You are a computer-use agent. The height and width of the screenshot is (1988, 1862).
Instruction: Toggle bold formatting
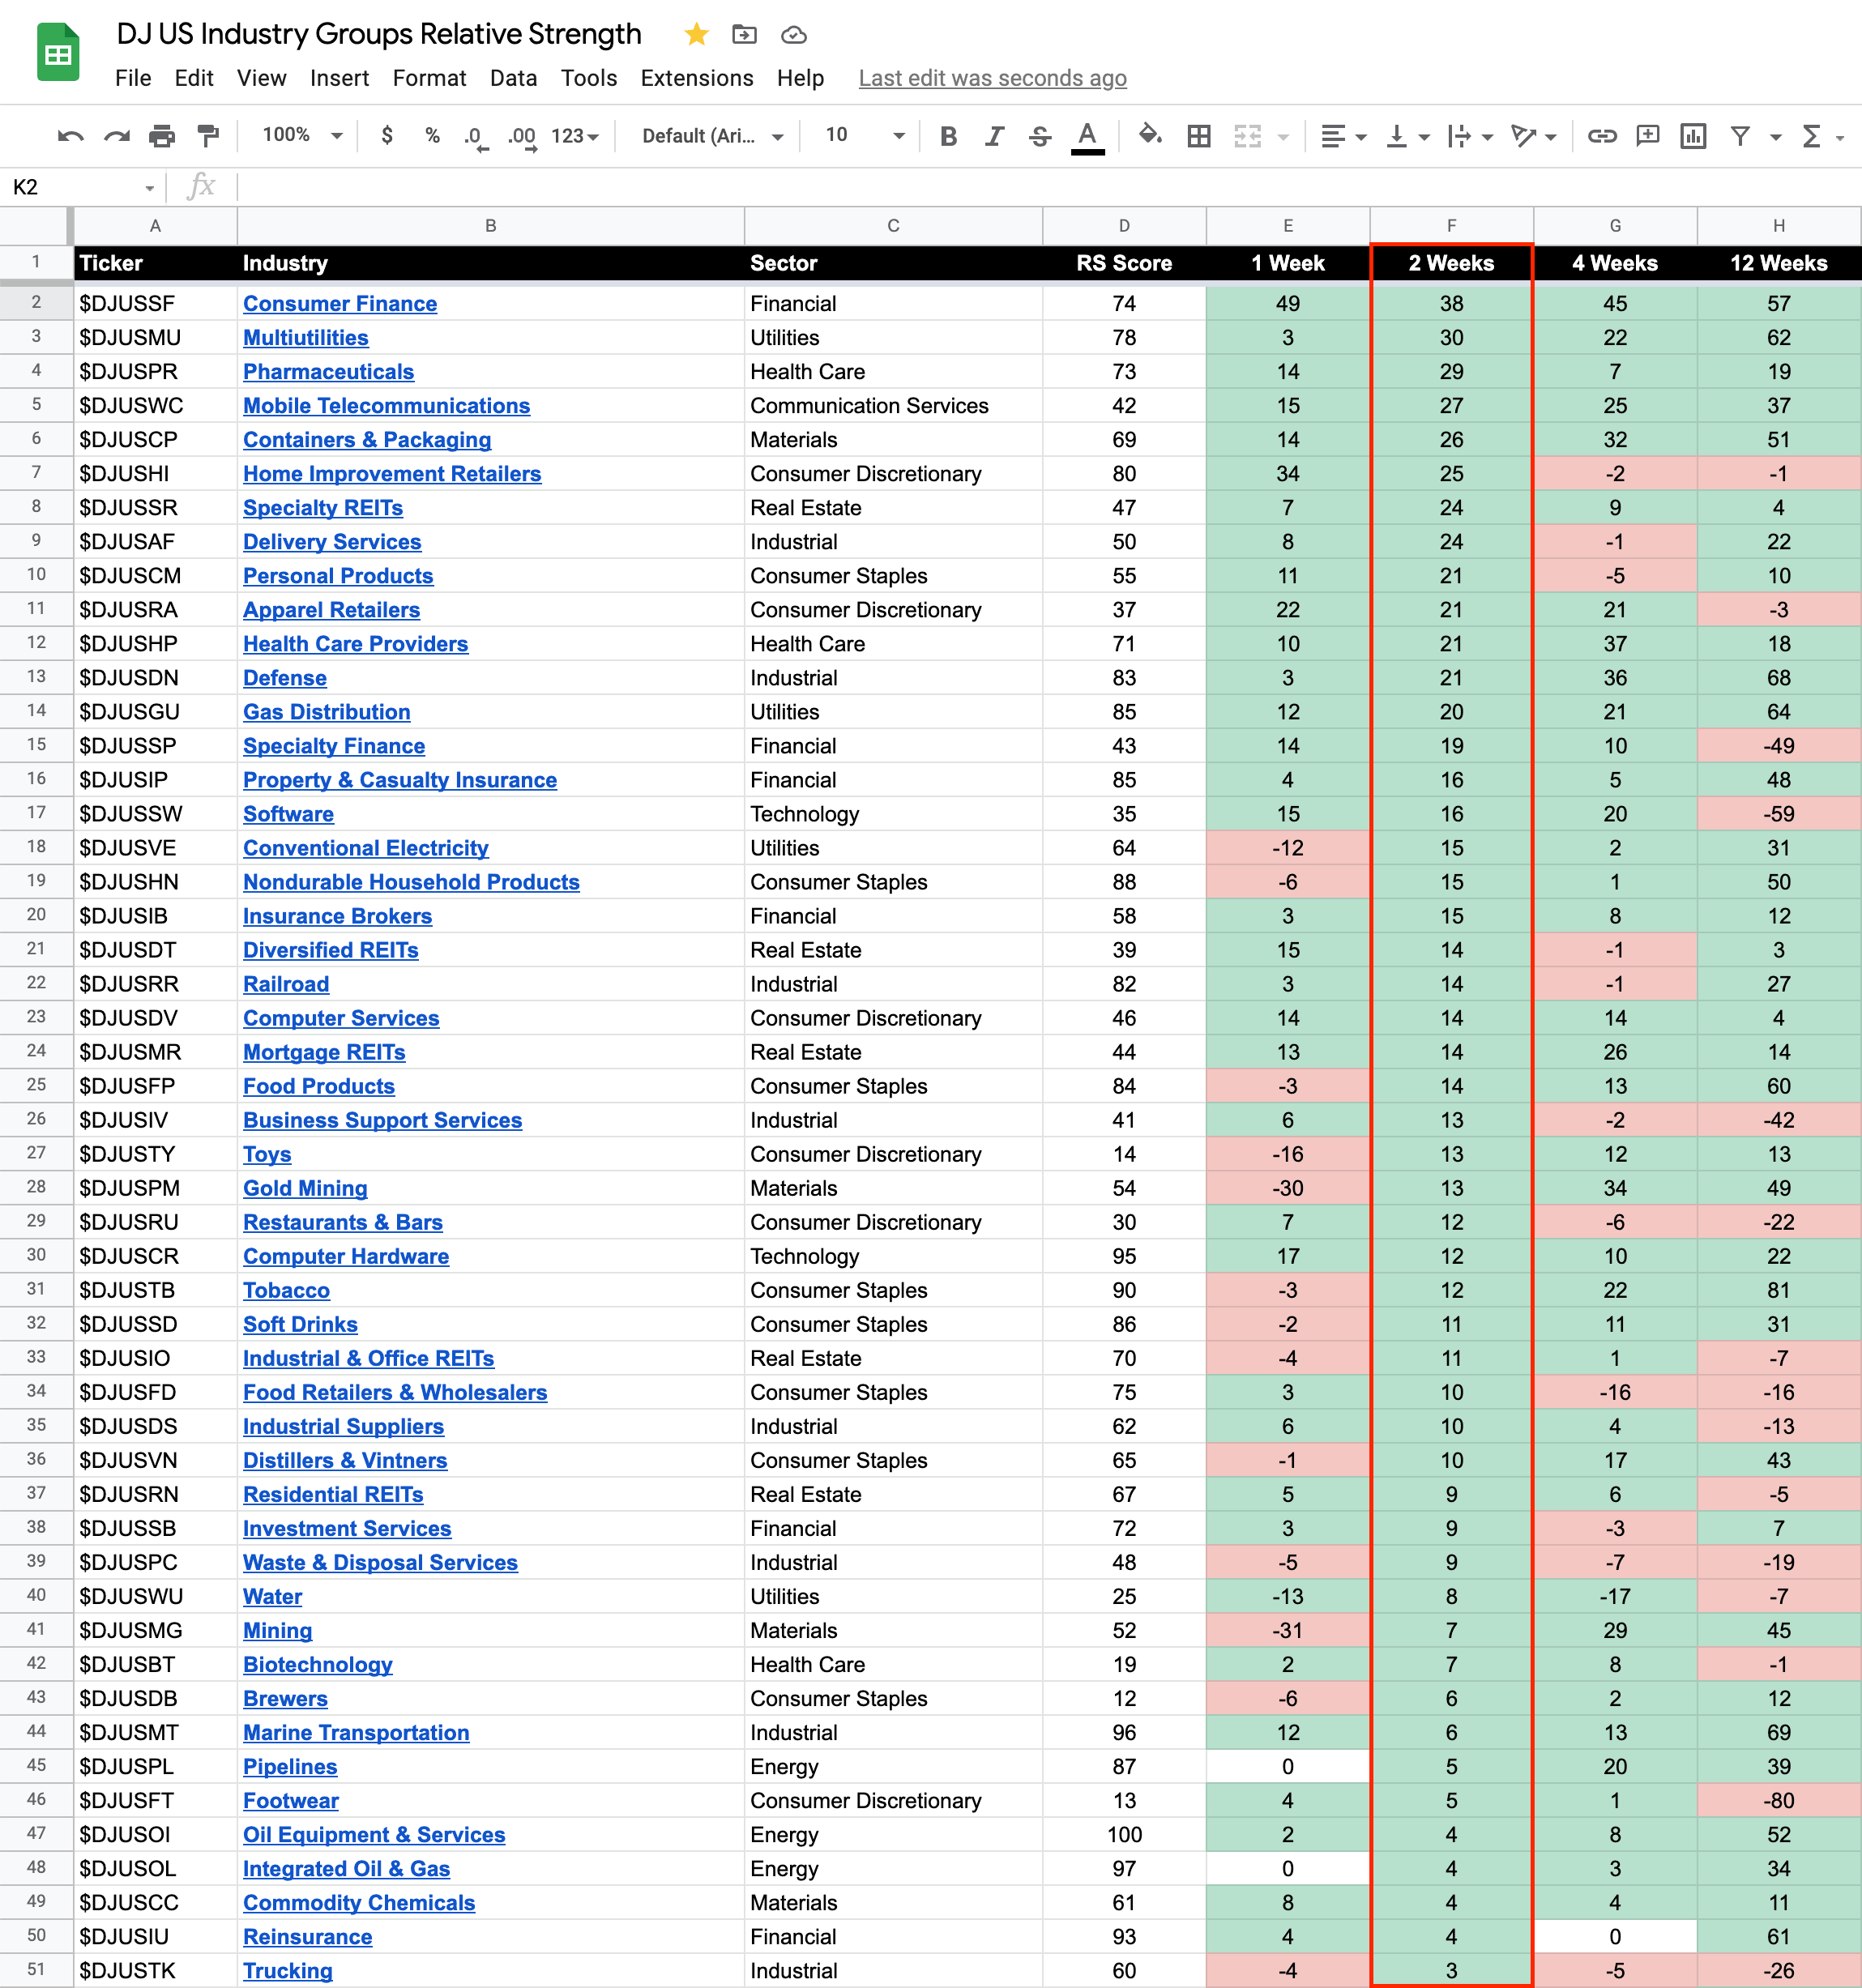(x=948, y=136)
